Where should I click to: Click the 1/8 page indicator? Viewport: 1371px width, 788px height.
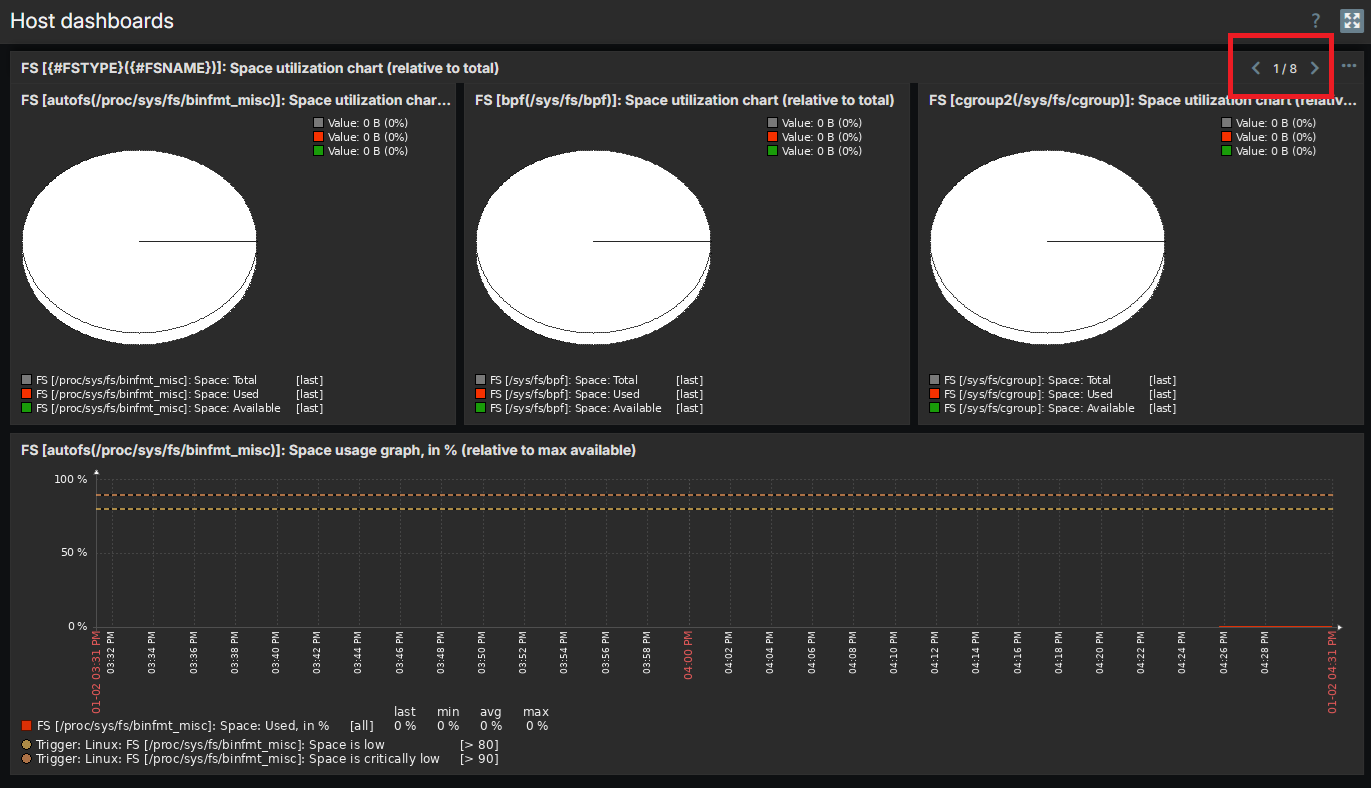pos(1285,69)
